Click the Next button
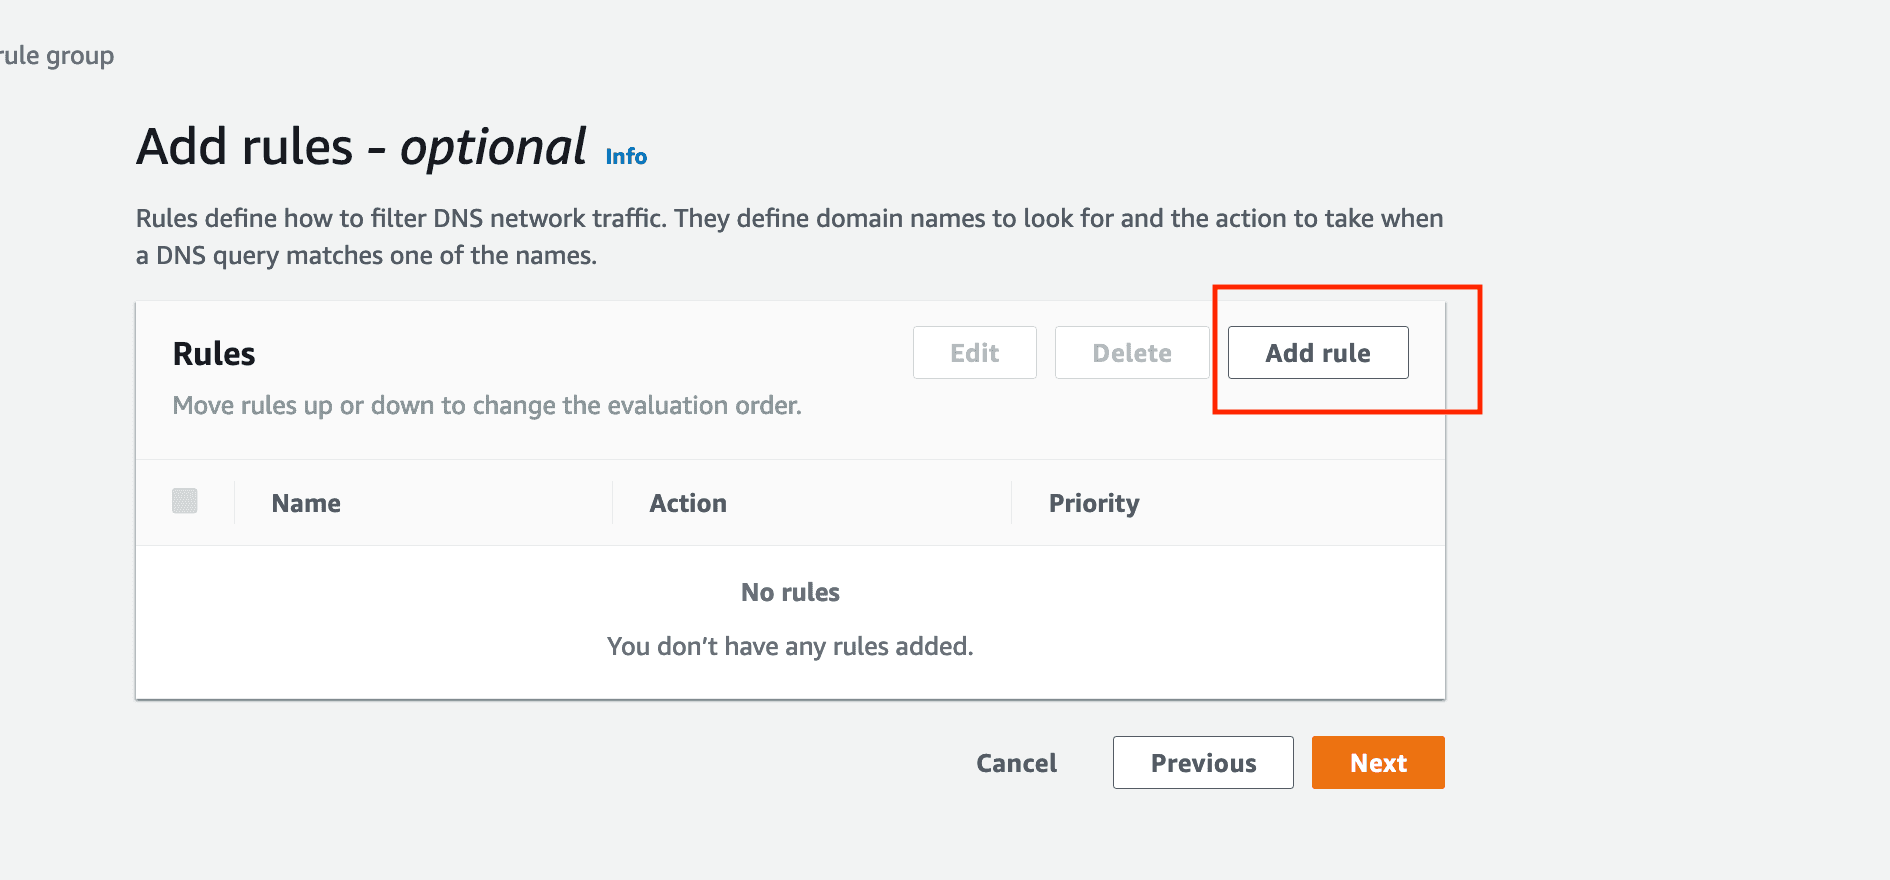Viewport: 1890px width, 880px height. [1378, 763]
